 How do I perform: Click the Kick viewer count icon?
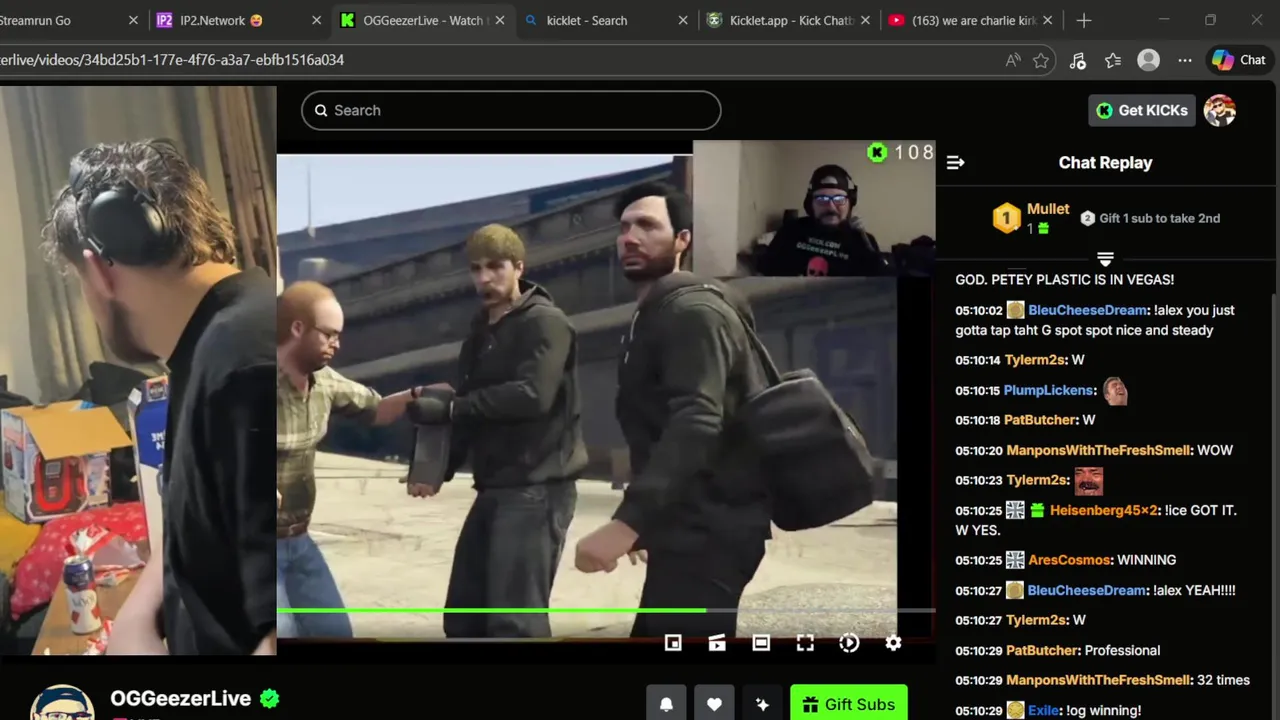click(x=877, y=152)
